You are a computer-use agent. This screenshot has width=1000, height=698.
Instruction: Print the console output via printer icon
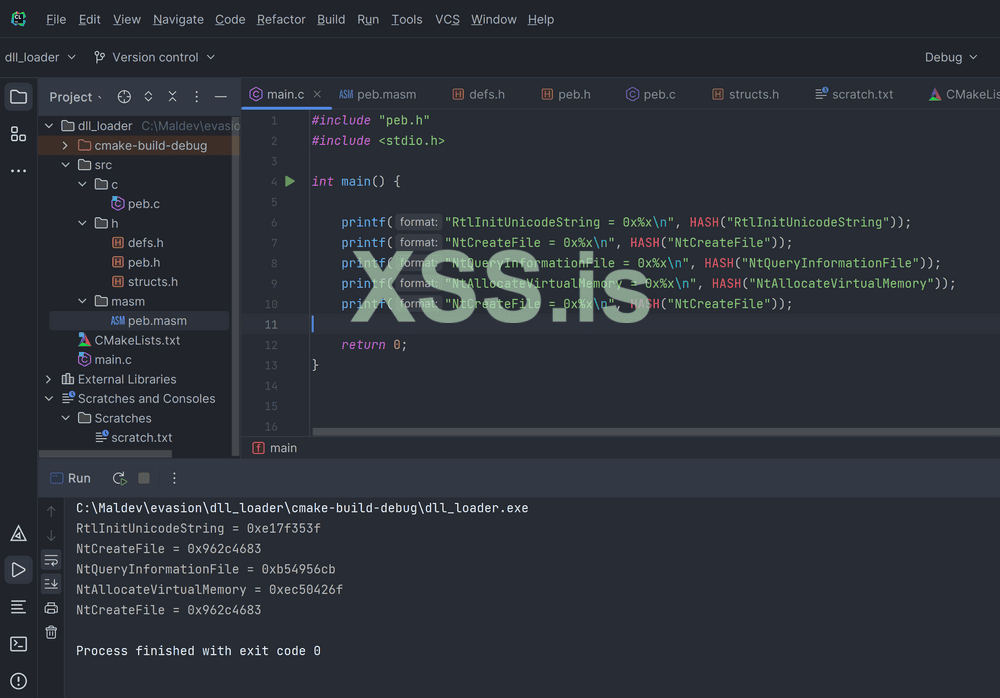click(51, 608)
